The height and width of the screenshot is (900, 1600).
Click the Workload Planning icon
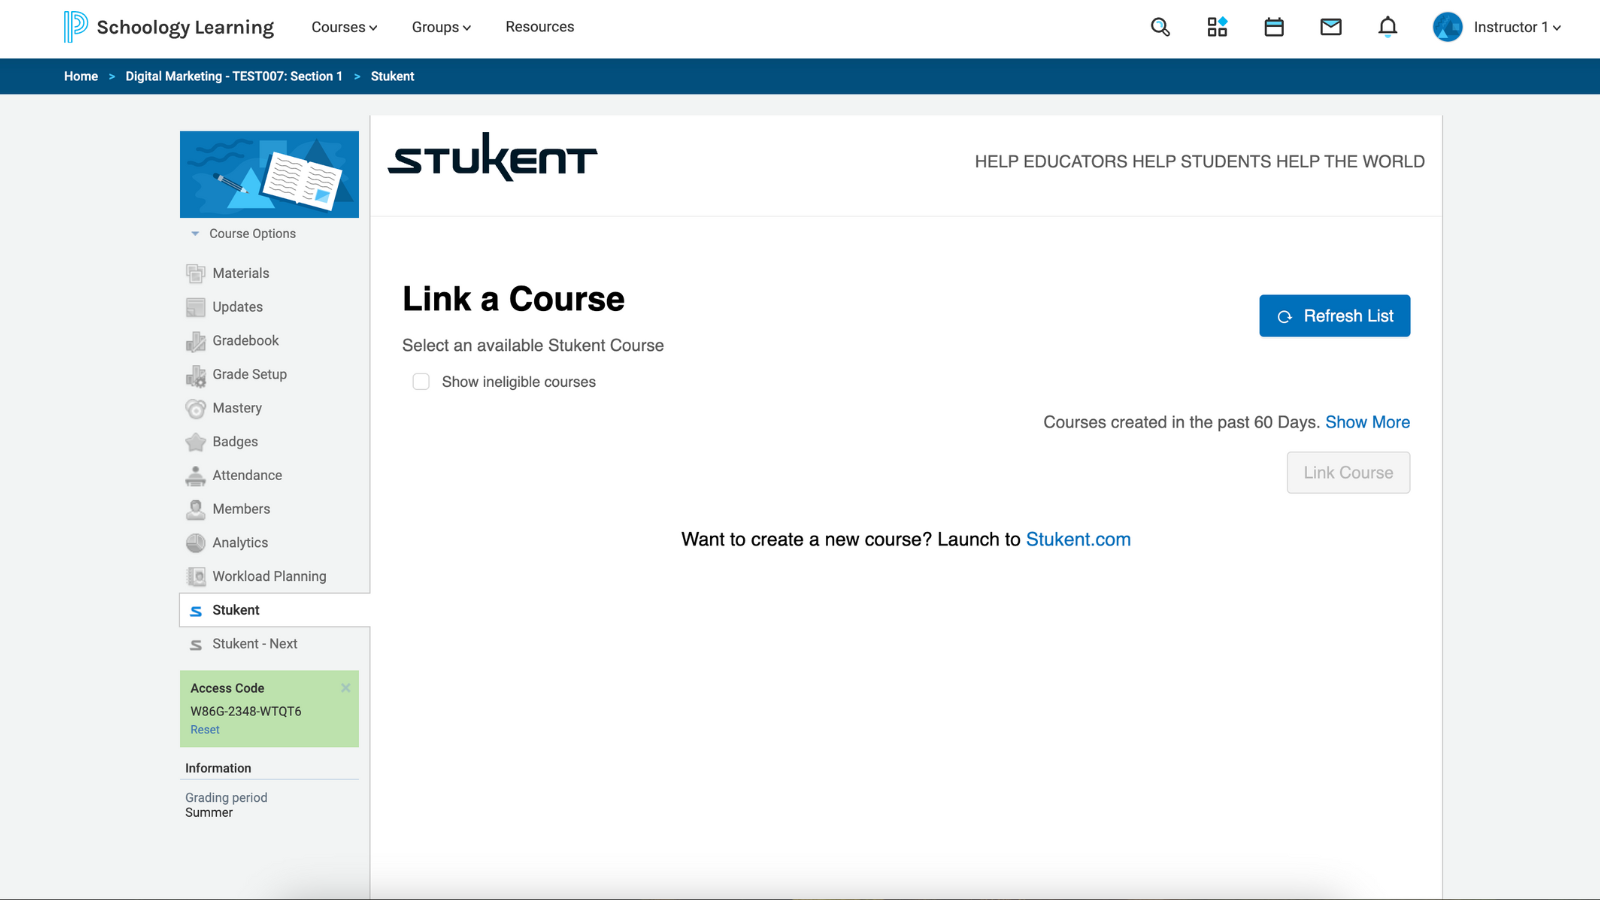pyautogui.click(x=196, y=577)
